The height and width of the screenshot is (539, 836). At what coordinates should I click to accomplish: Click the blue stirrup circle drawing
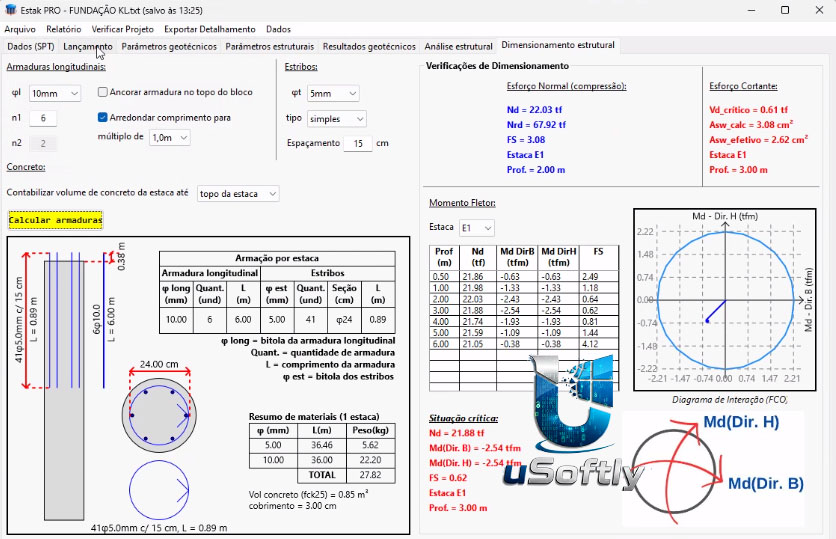point(159,490)
